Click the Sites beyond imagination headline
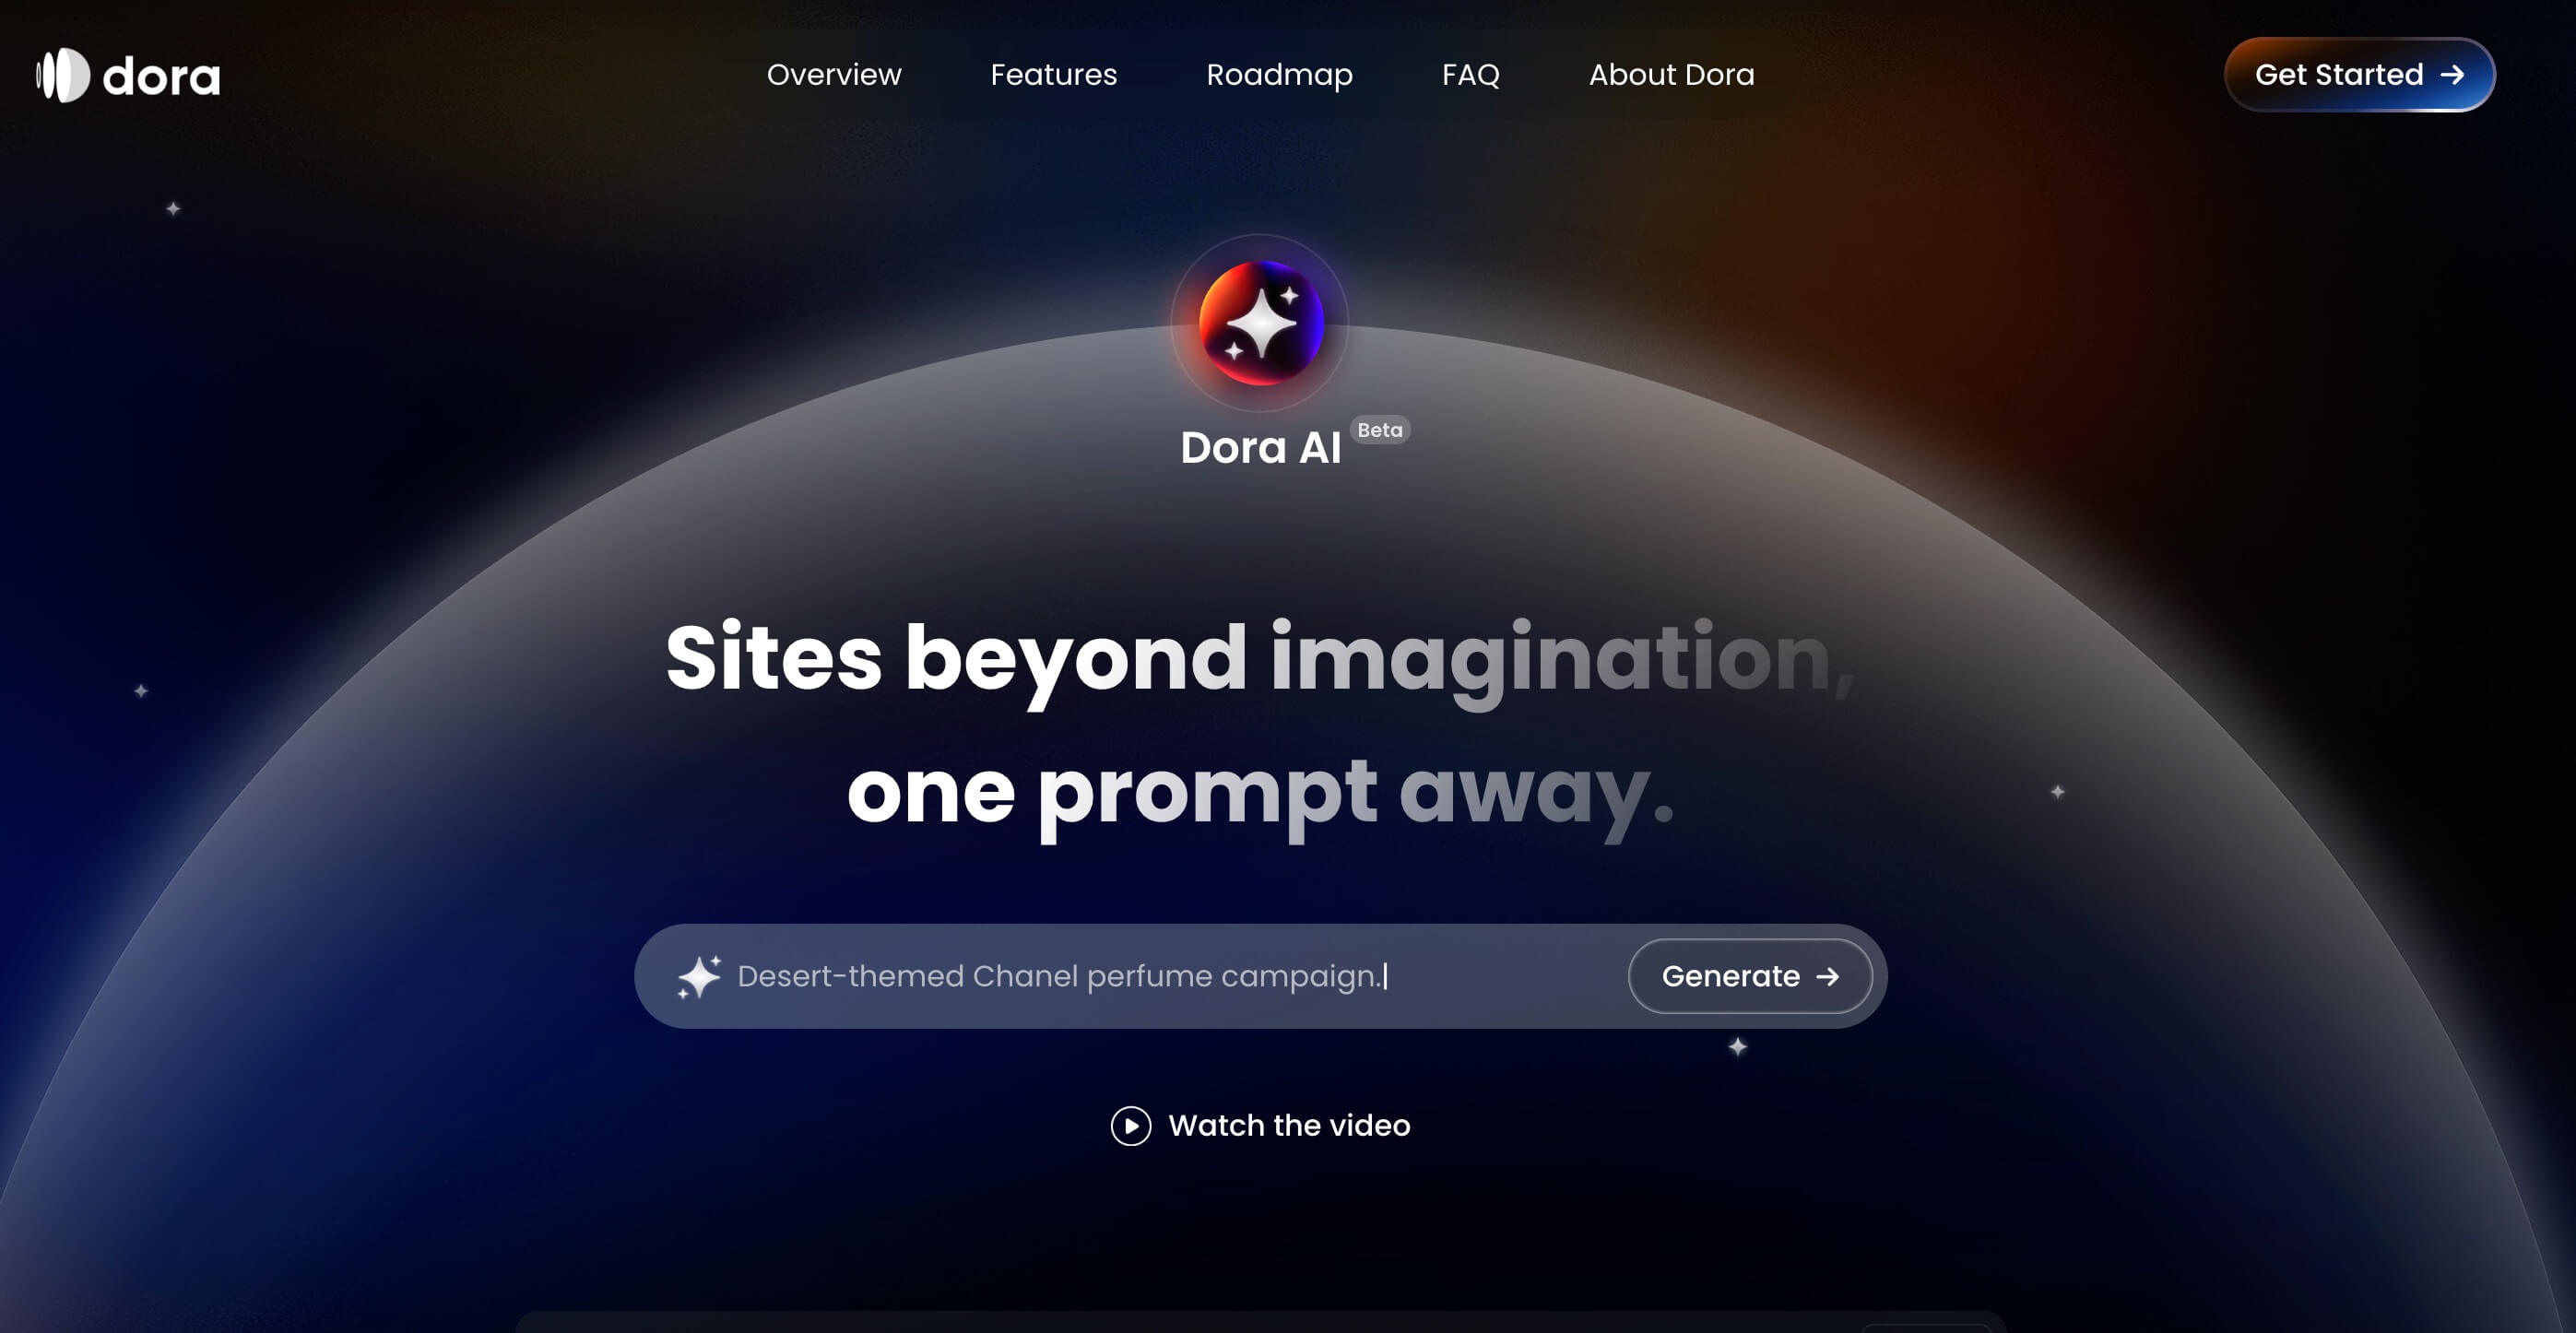This screenshot has width=2576, height=1333. [1260, 659]
